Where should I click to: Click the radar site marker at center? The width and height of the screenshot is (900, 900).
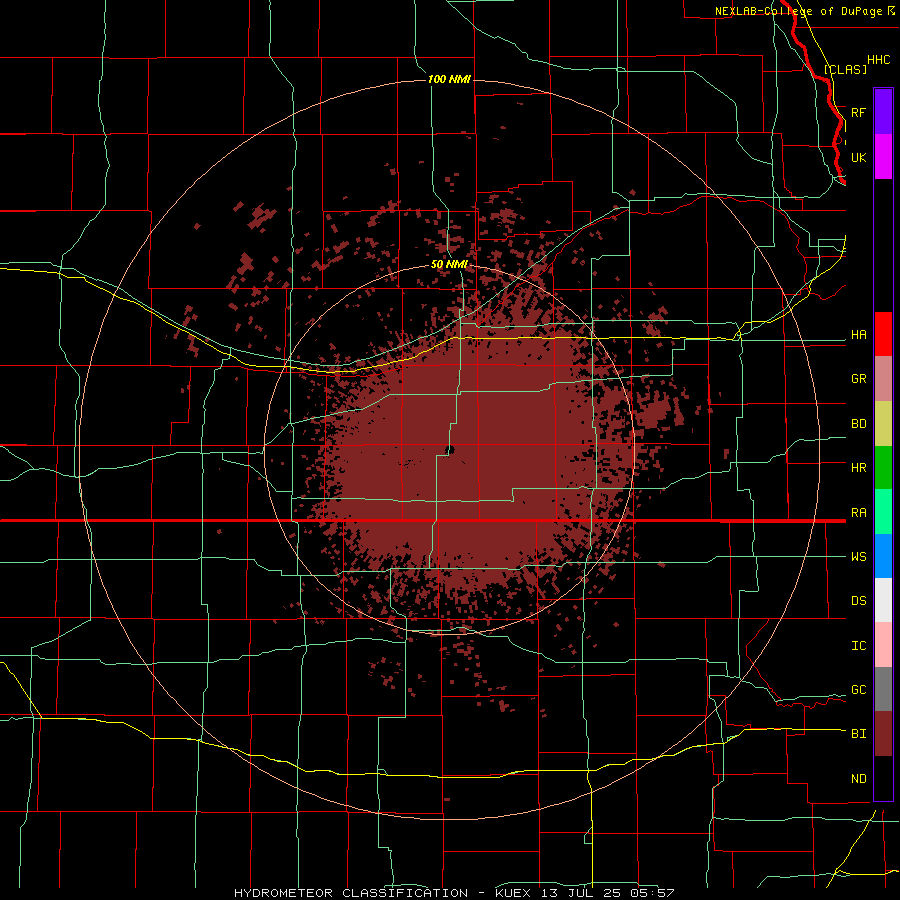pos(450,451)
